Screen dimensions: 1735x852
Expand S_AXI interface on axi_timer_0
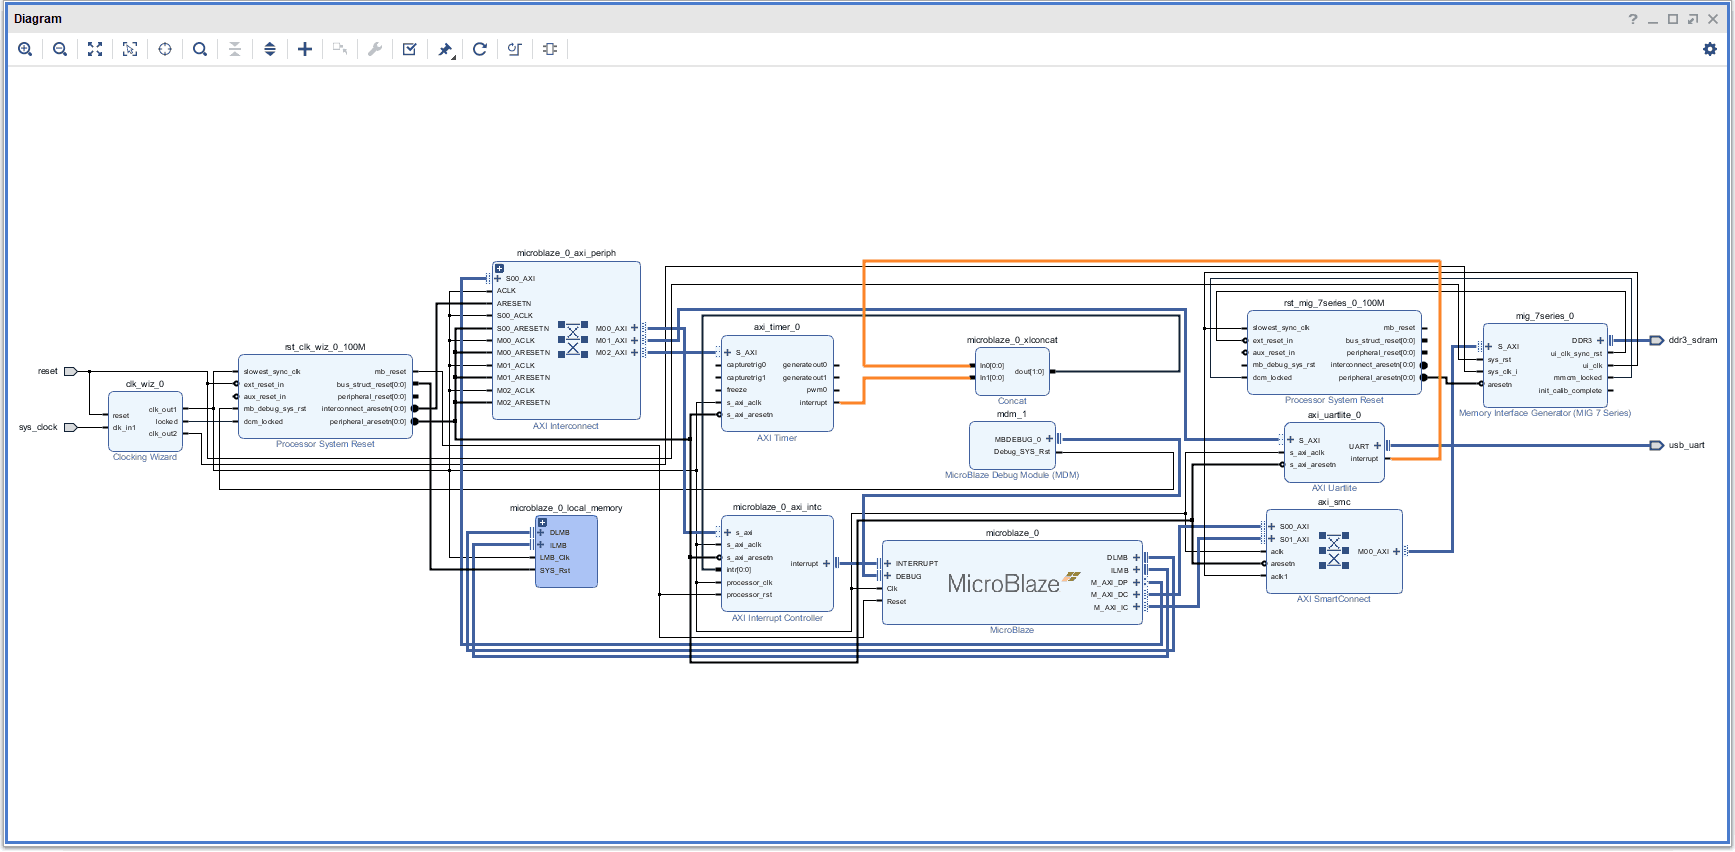pyautogui.click(x=727, y=352)
